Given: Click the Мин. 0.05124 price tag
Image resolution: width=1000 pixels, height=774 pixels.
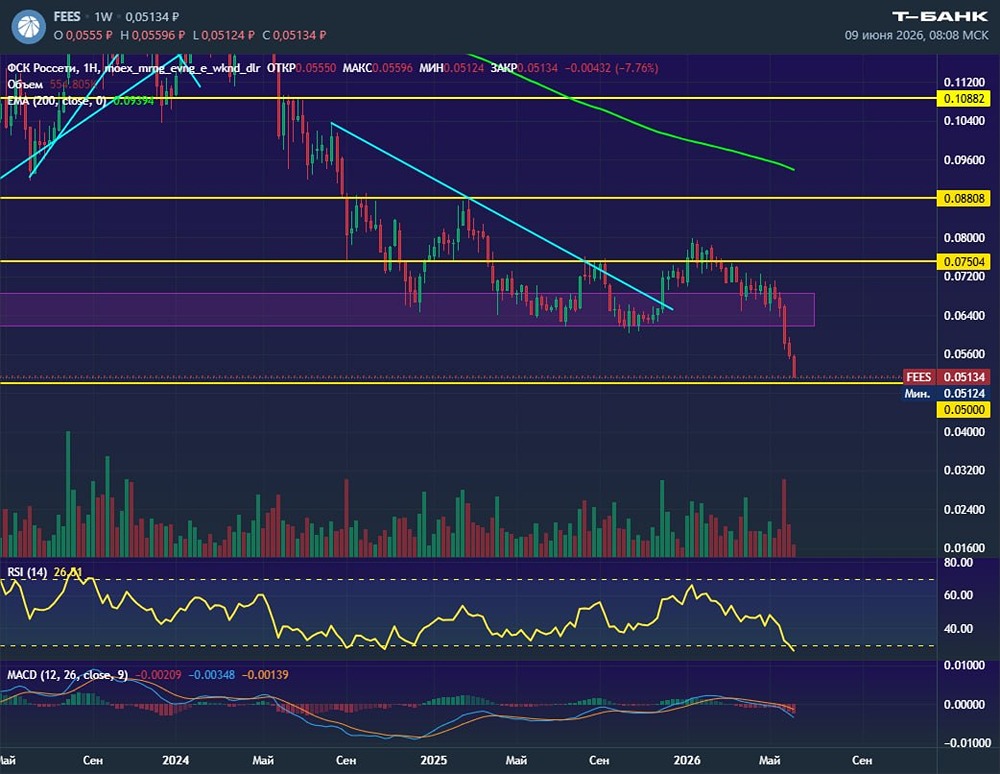Looking at the screenshot, I should [x=946, y=393].
